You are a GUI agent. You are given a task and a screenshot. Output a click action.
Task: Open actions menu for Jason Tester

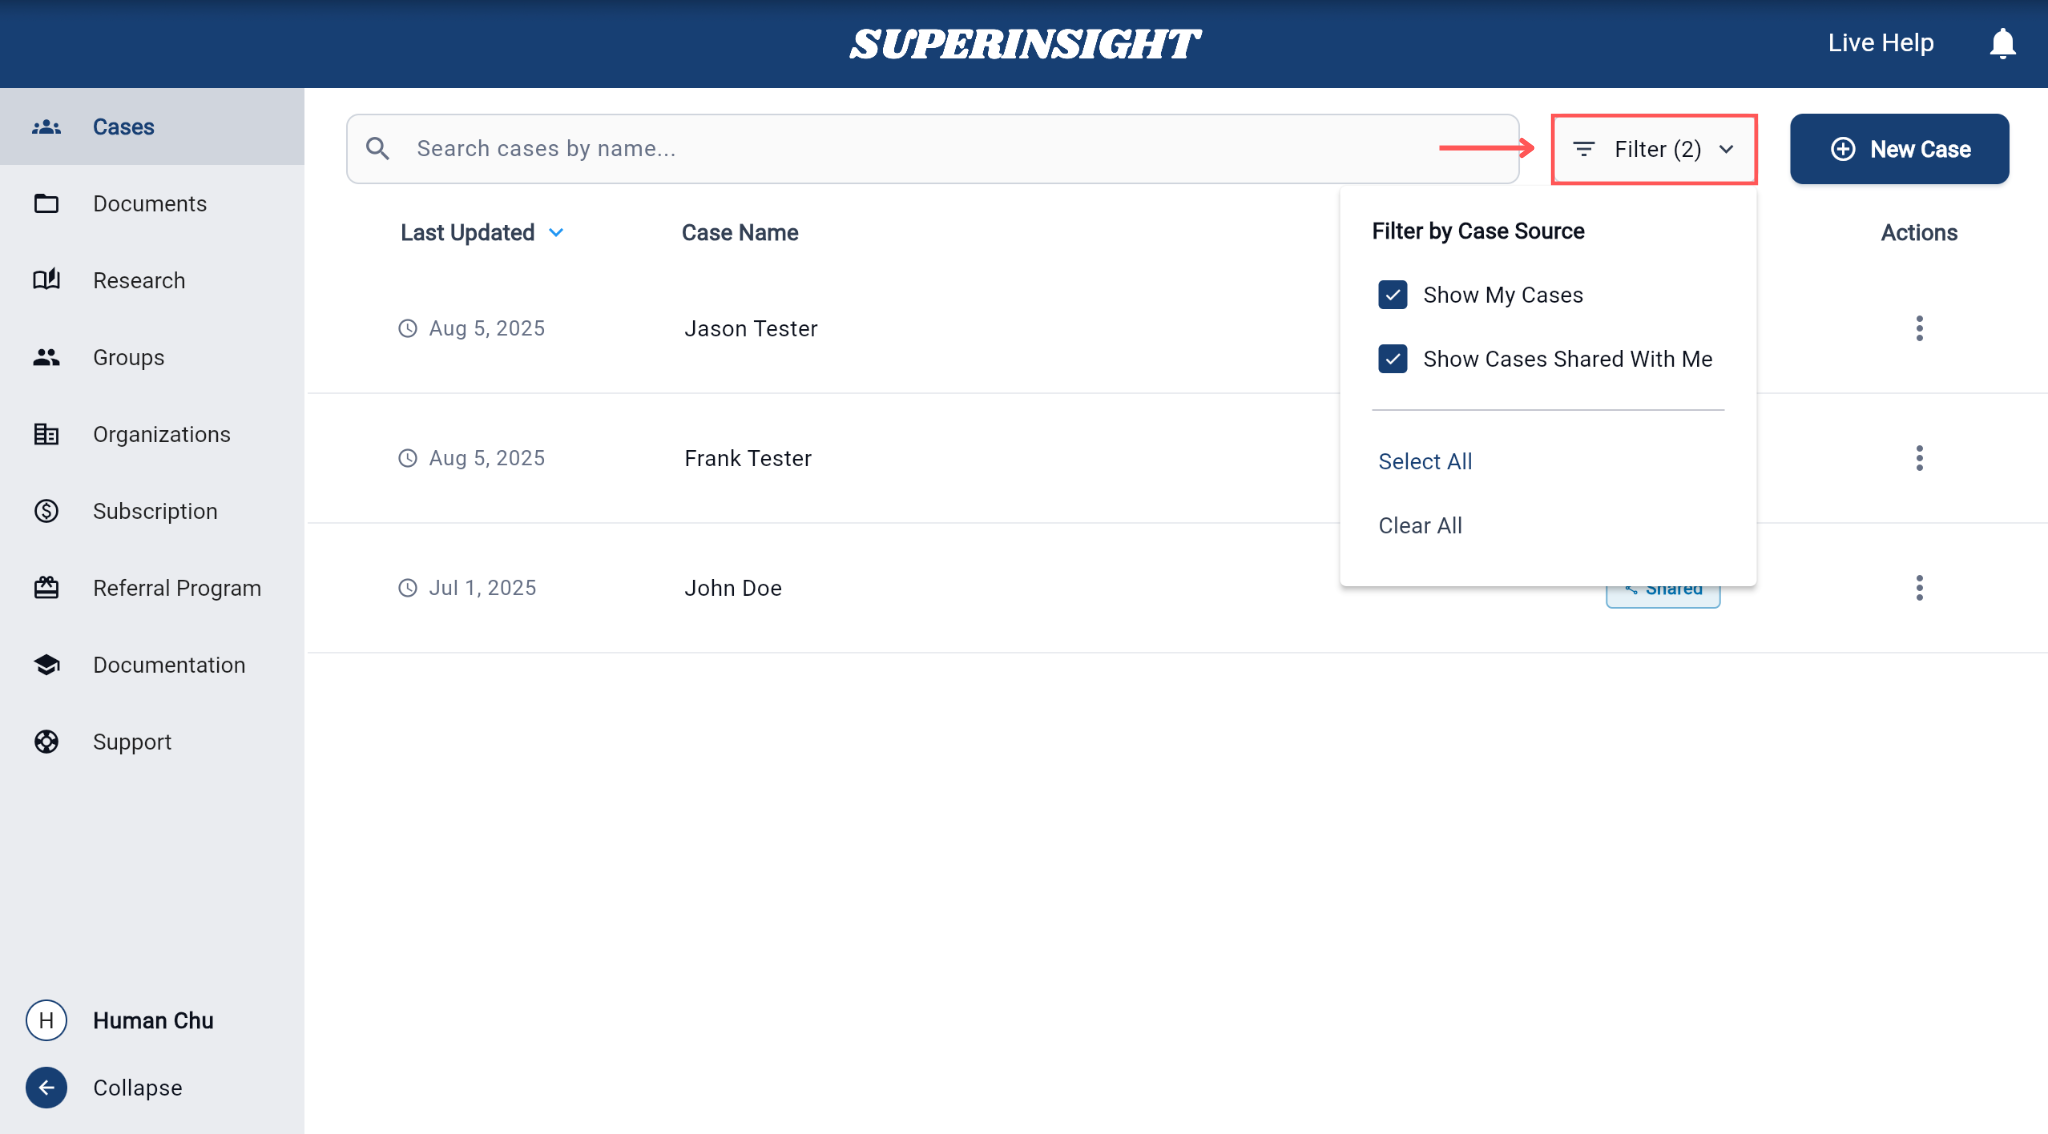point(1919,328)
